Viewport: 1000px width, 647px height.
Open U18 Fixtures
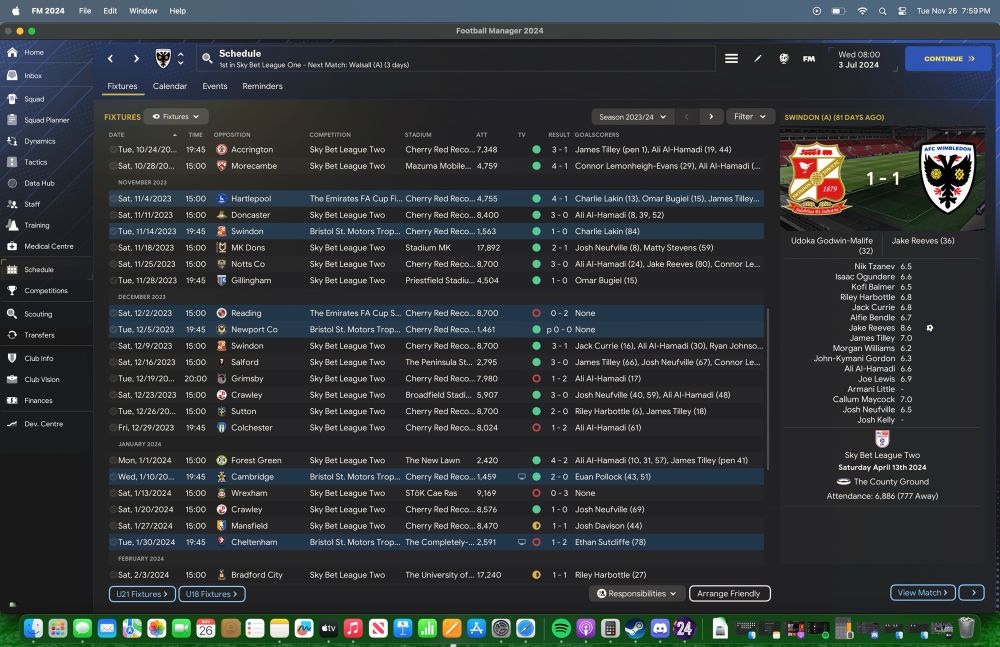(212, 594)
